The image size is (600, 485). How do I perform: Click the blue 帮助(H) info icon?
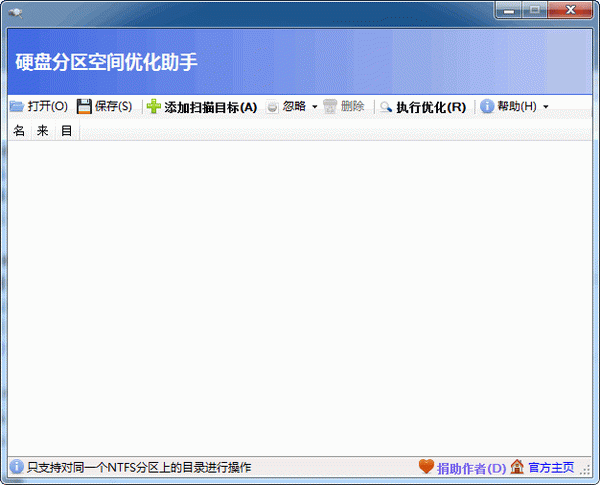488,107
